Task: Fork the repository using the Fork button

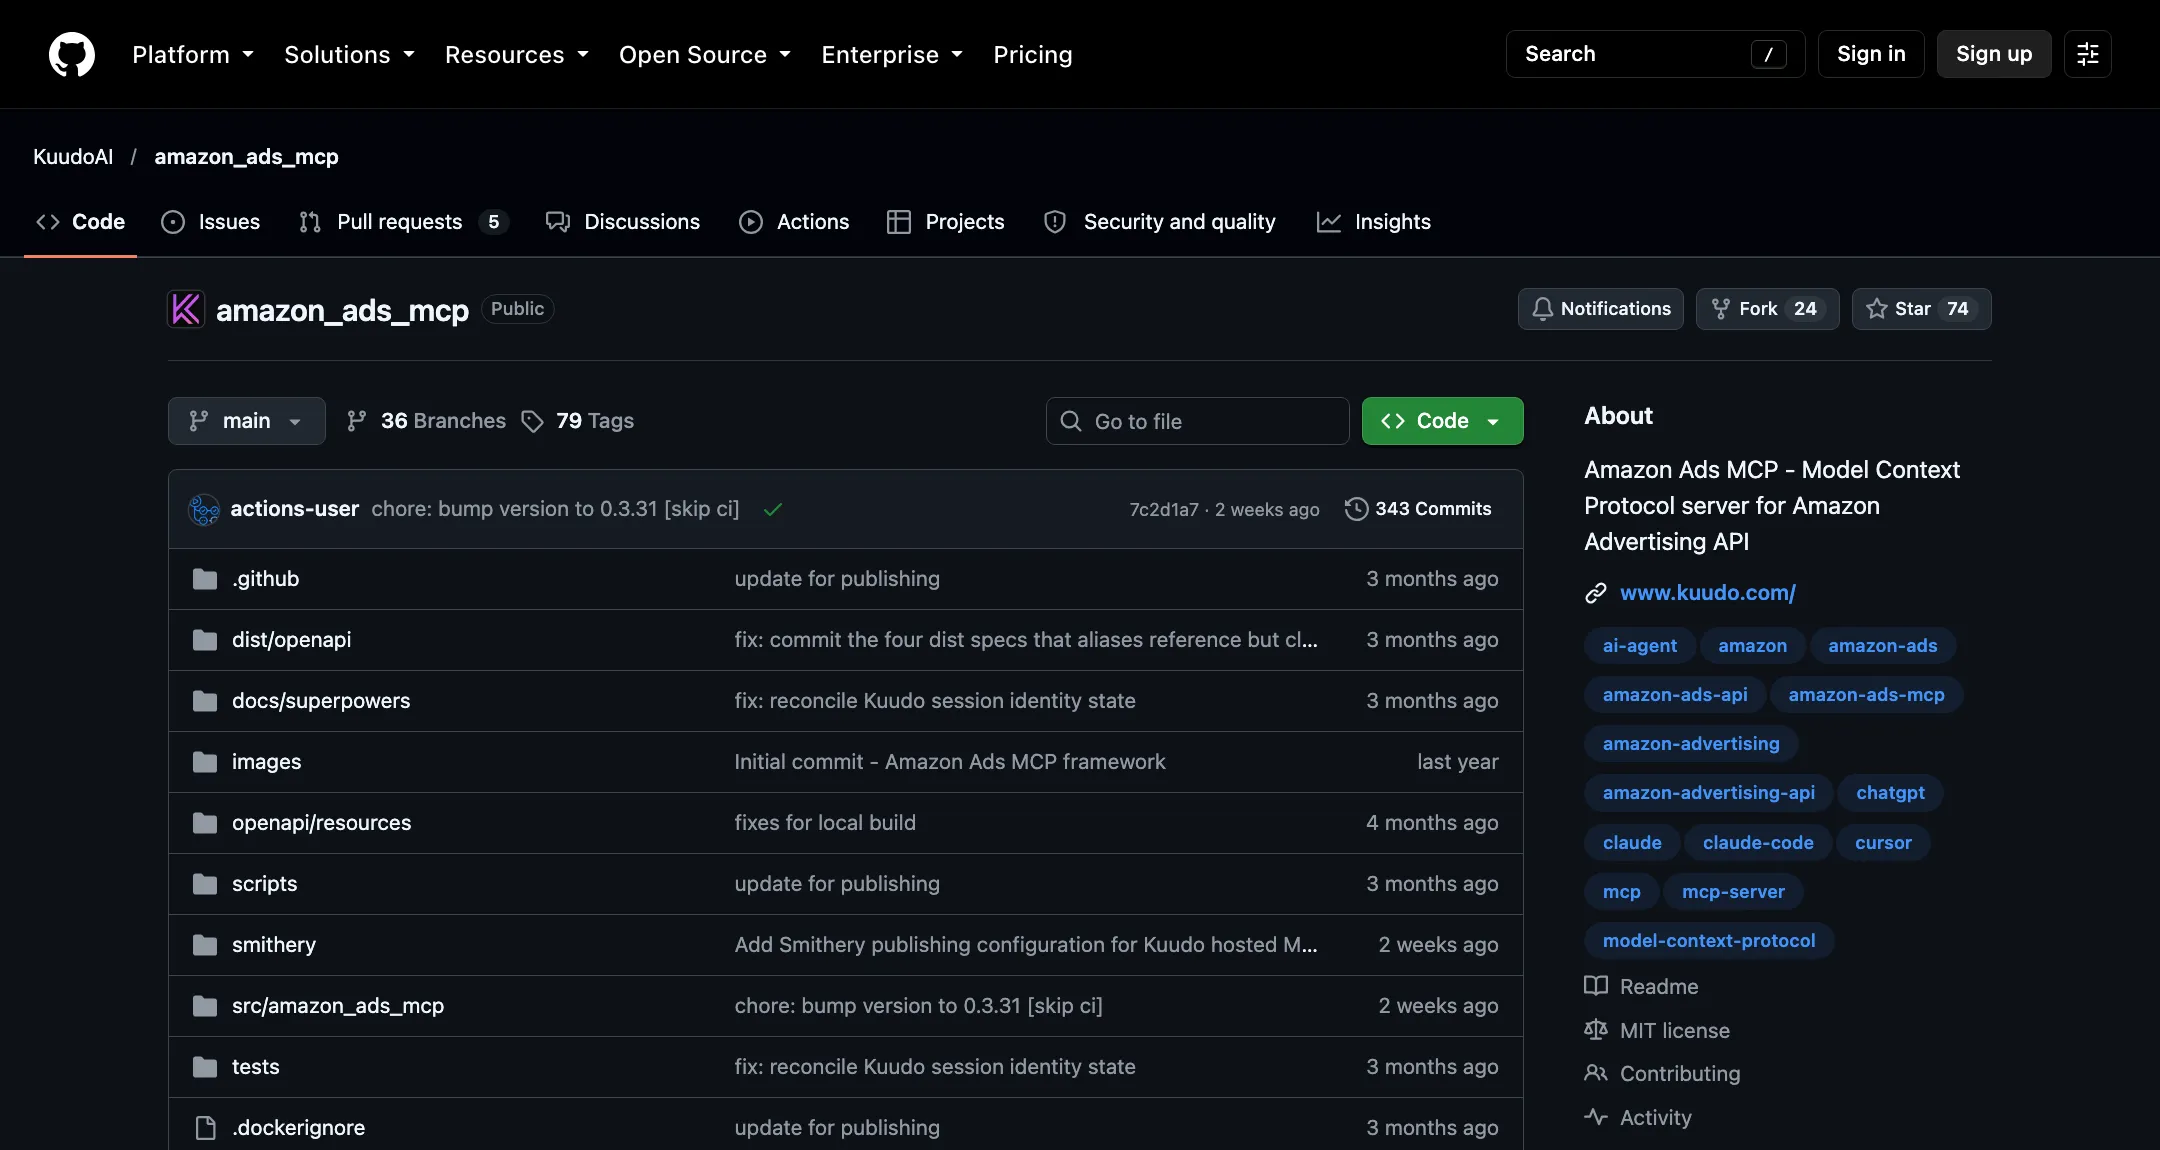Action: pos(1767,309)
